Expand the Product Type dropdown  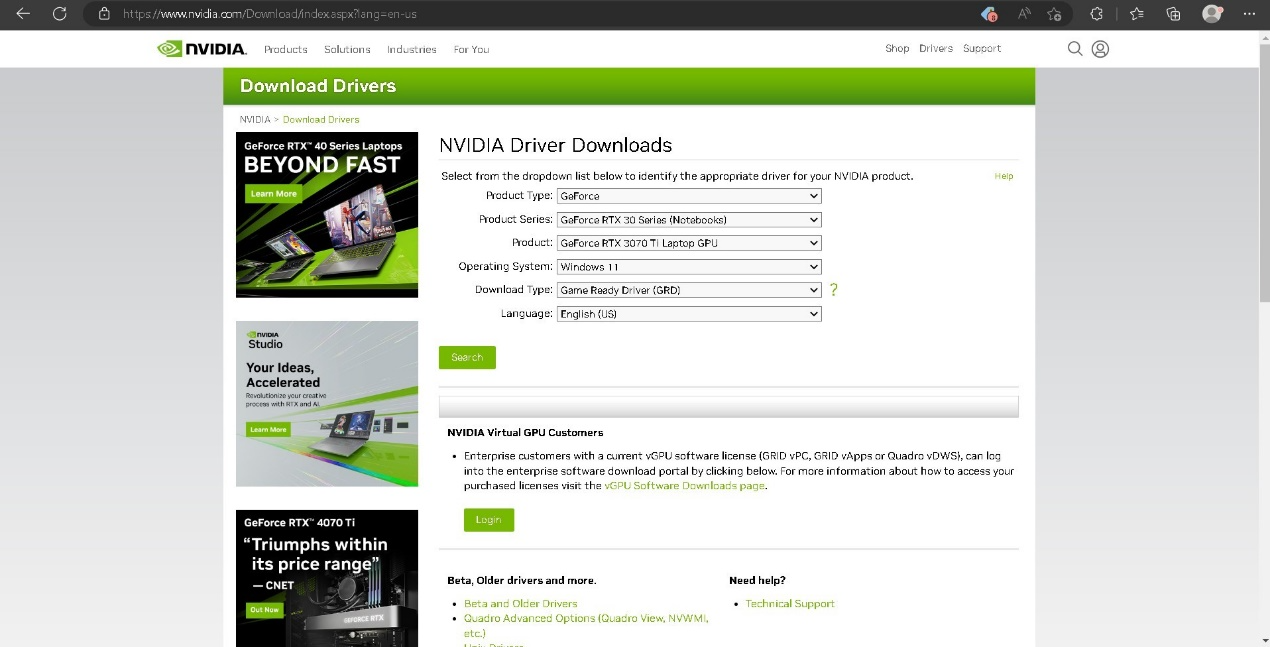click(x=689, y=196)
